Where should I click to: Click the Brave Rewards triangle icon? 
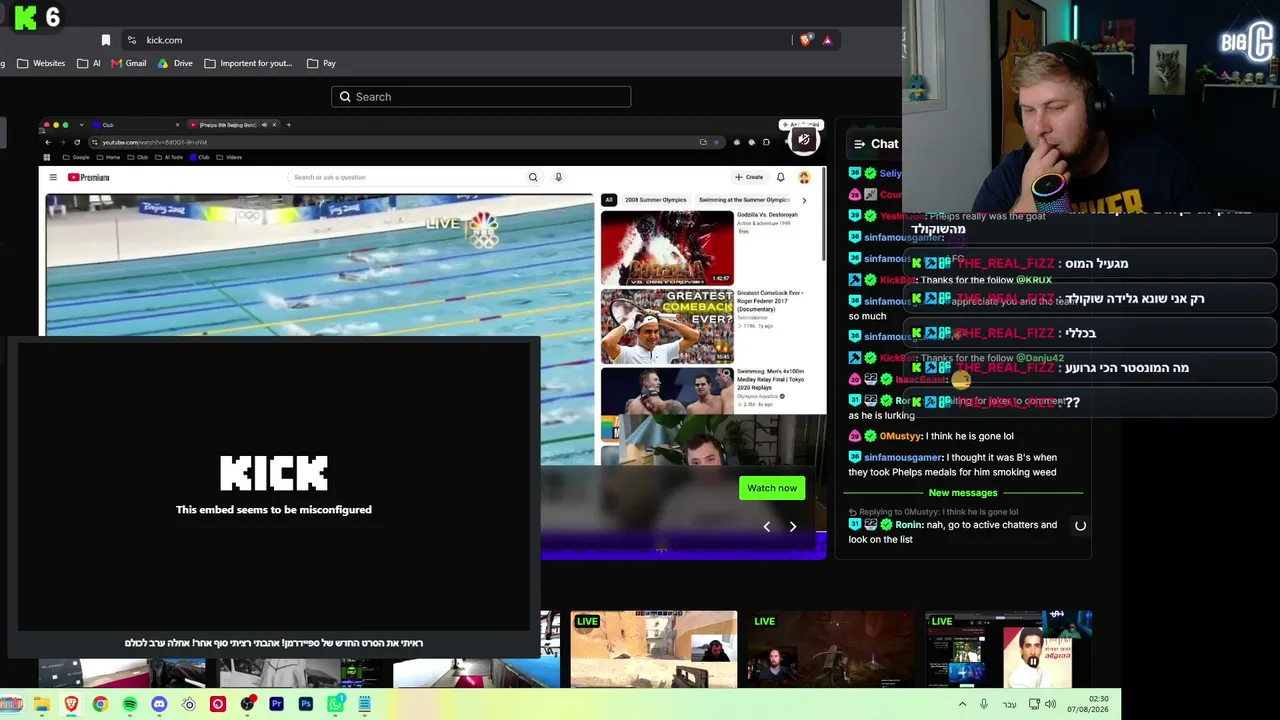(x=827, y=40)
